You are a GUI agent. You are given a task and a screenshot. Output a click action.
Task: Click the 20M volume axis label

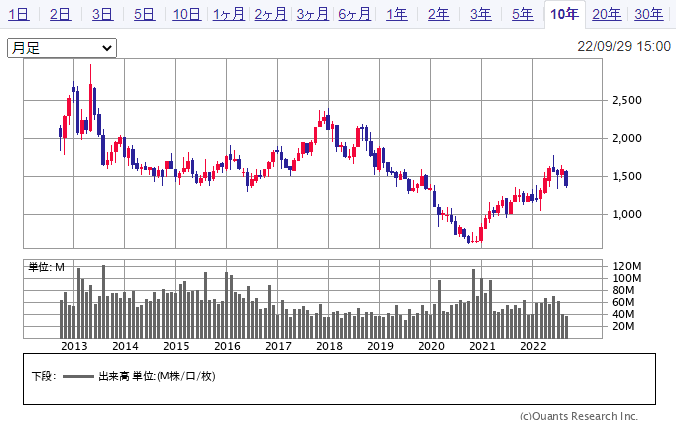623,326
